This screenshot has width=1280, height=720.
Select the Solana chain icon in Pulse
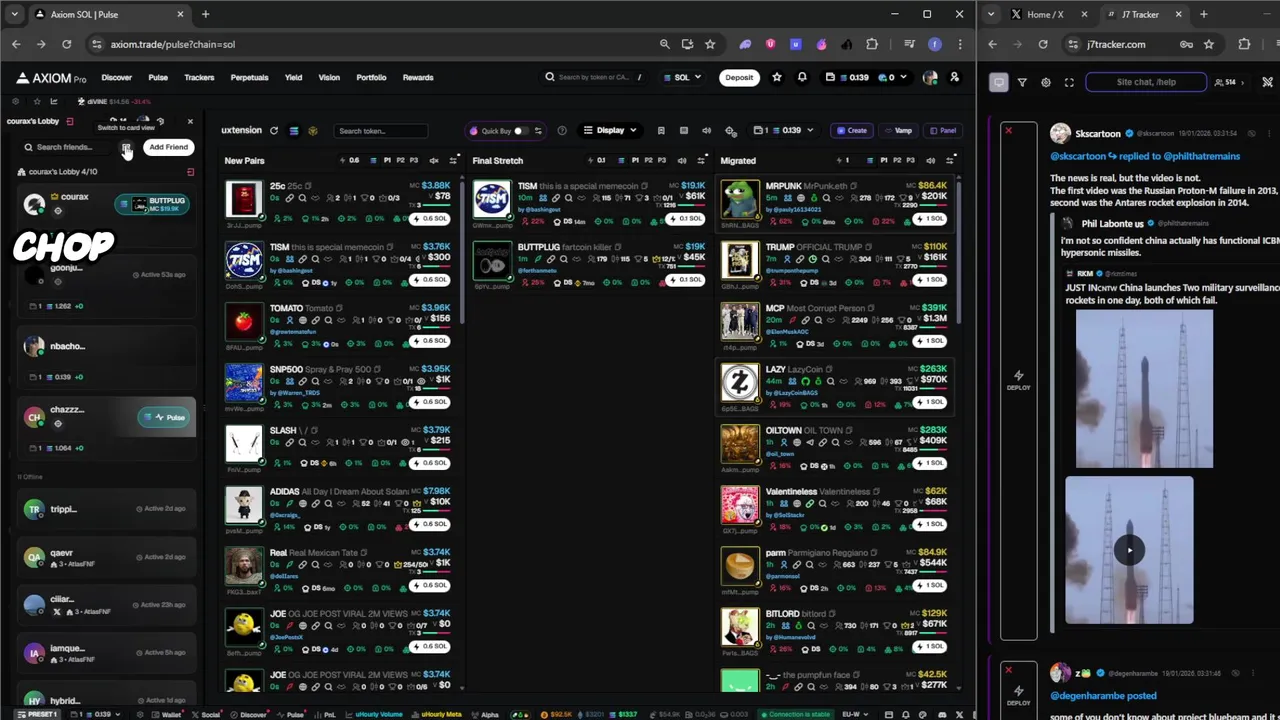[x=294, y=130]
